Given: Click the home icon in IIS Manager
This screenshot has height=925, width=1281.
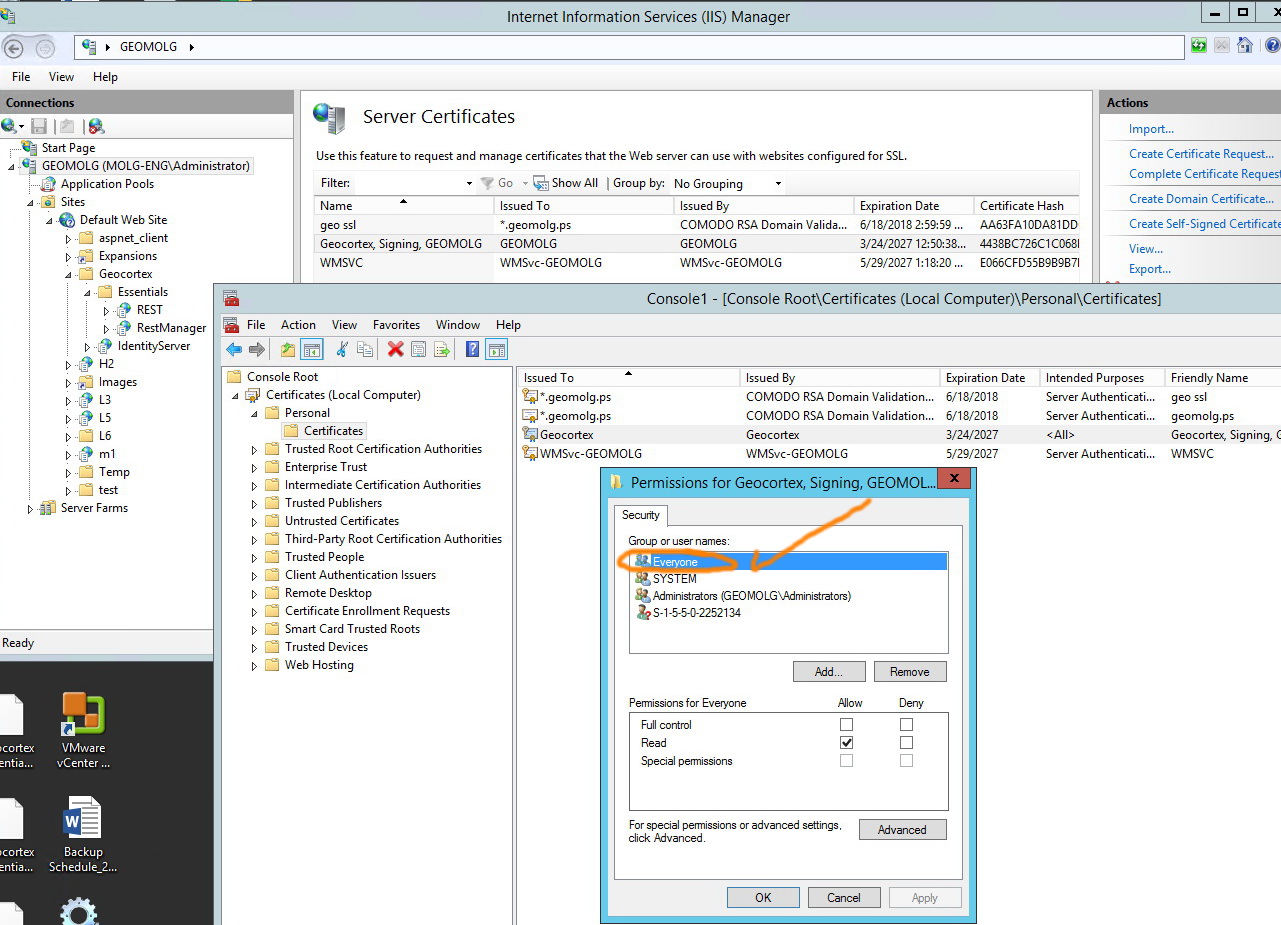Looking at the screenshot, I should click(1245, 46).
